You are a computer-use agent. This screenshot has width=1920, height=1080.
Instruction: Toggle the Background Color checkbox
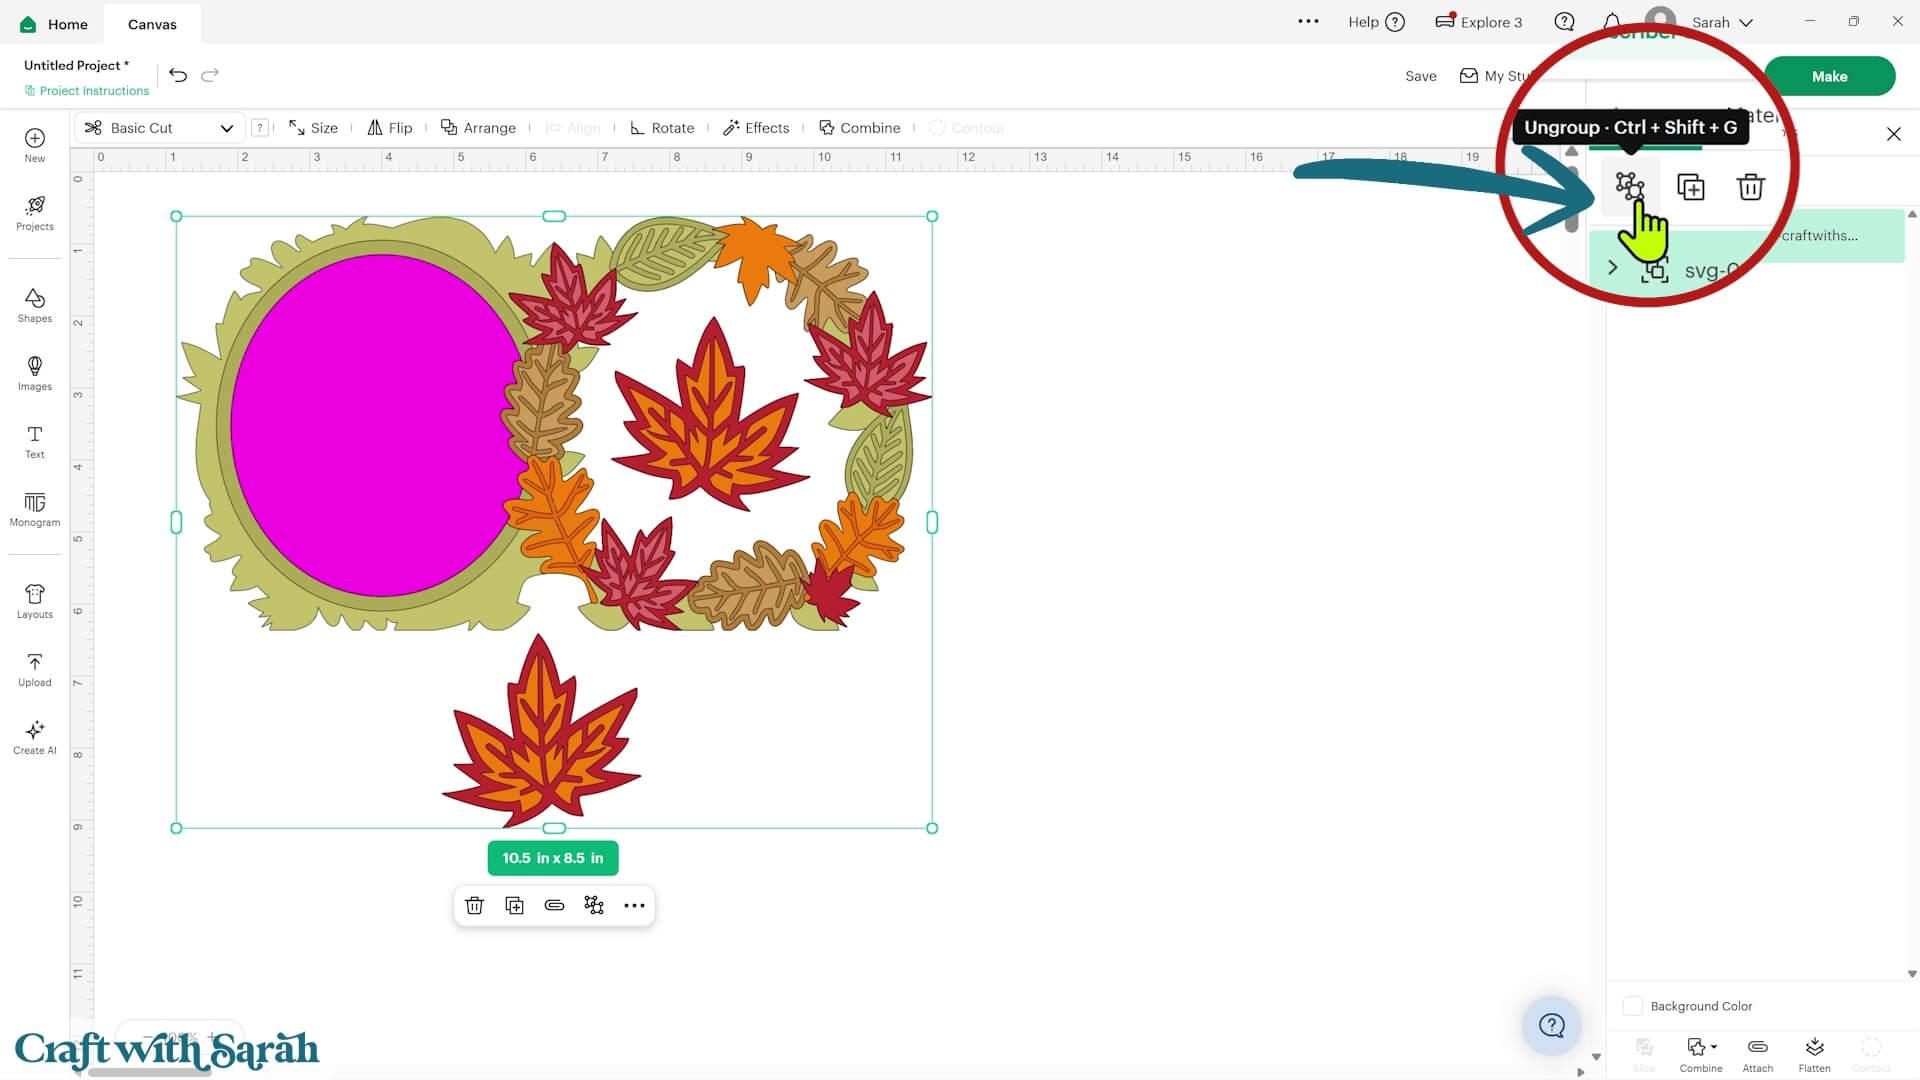pos(1632,1006)
